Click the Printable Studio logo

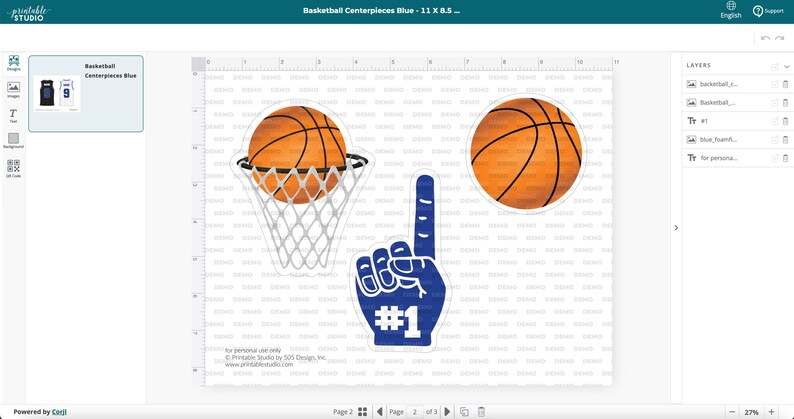(x=29, y=12)
